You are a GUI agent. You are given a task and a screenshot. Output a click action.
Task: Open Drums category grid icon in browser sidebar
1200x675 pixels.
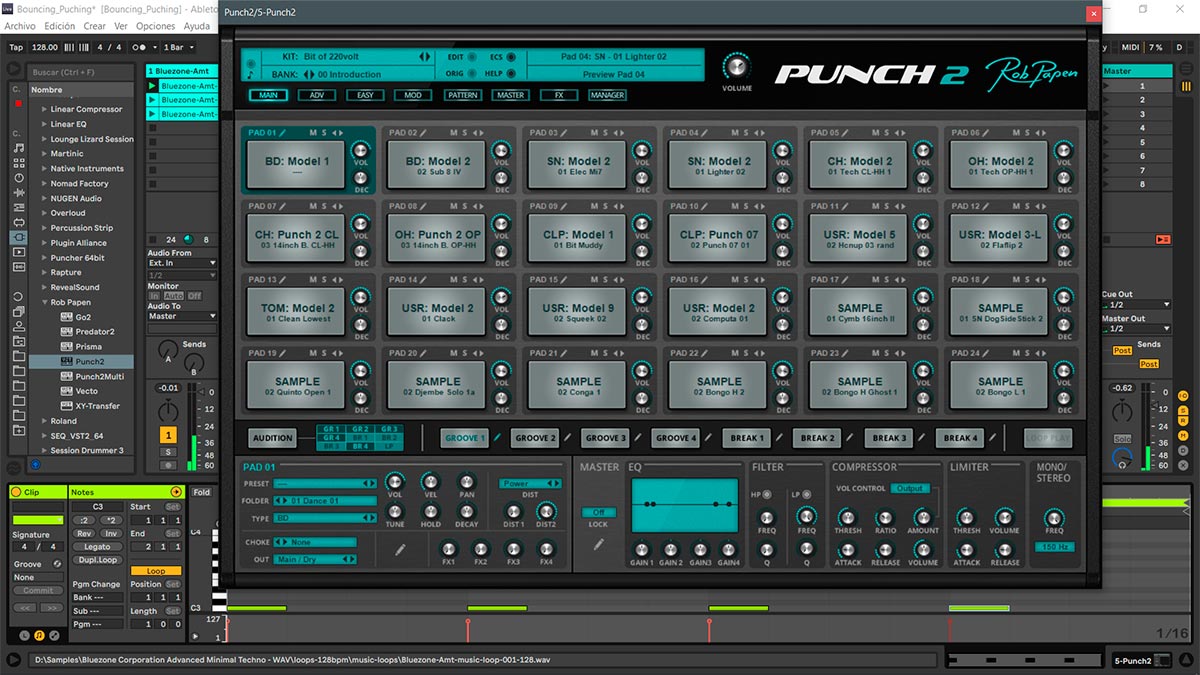18,162
